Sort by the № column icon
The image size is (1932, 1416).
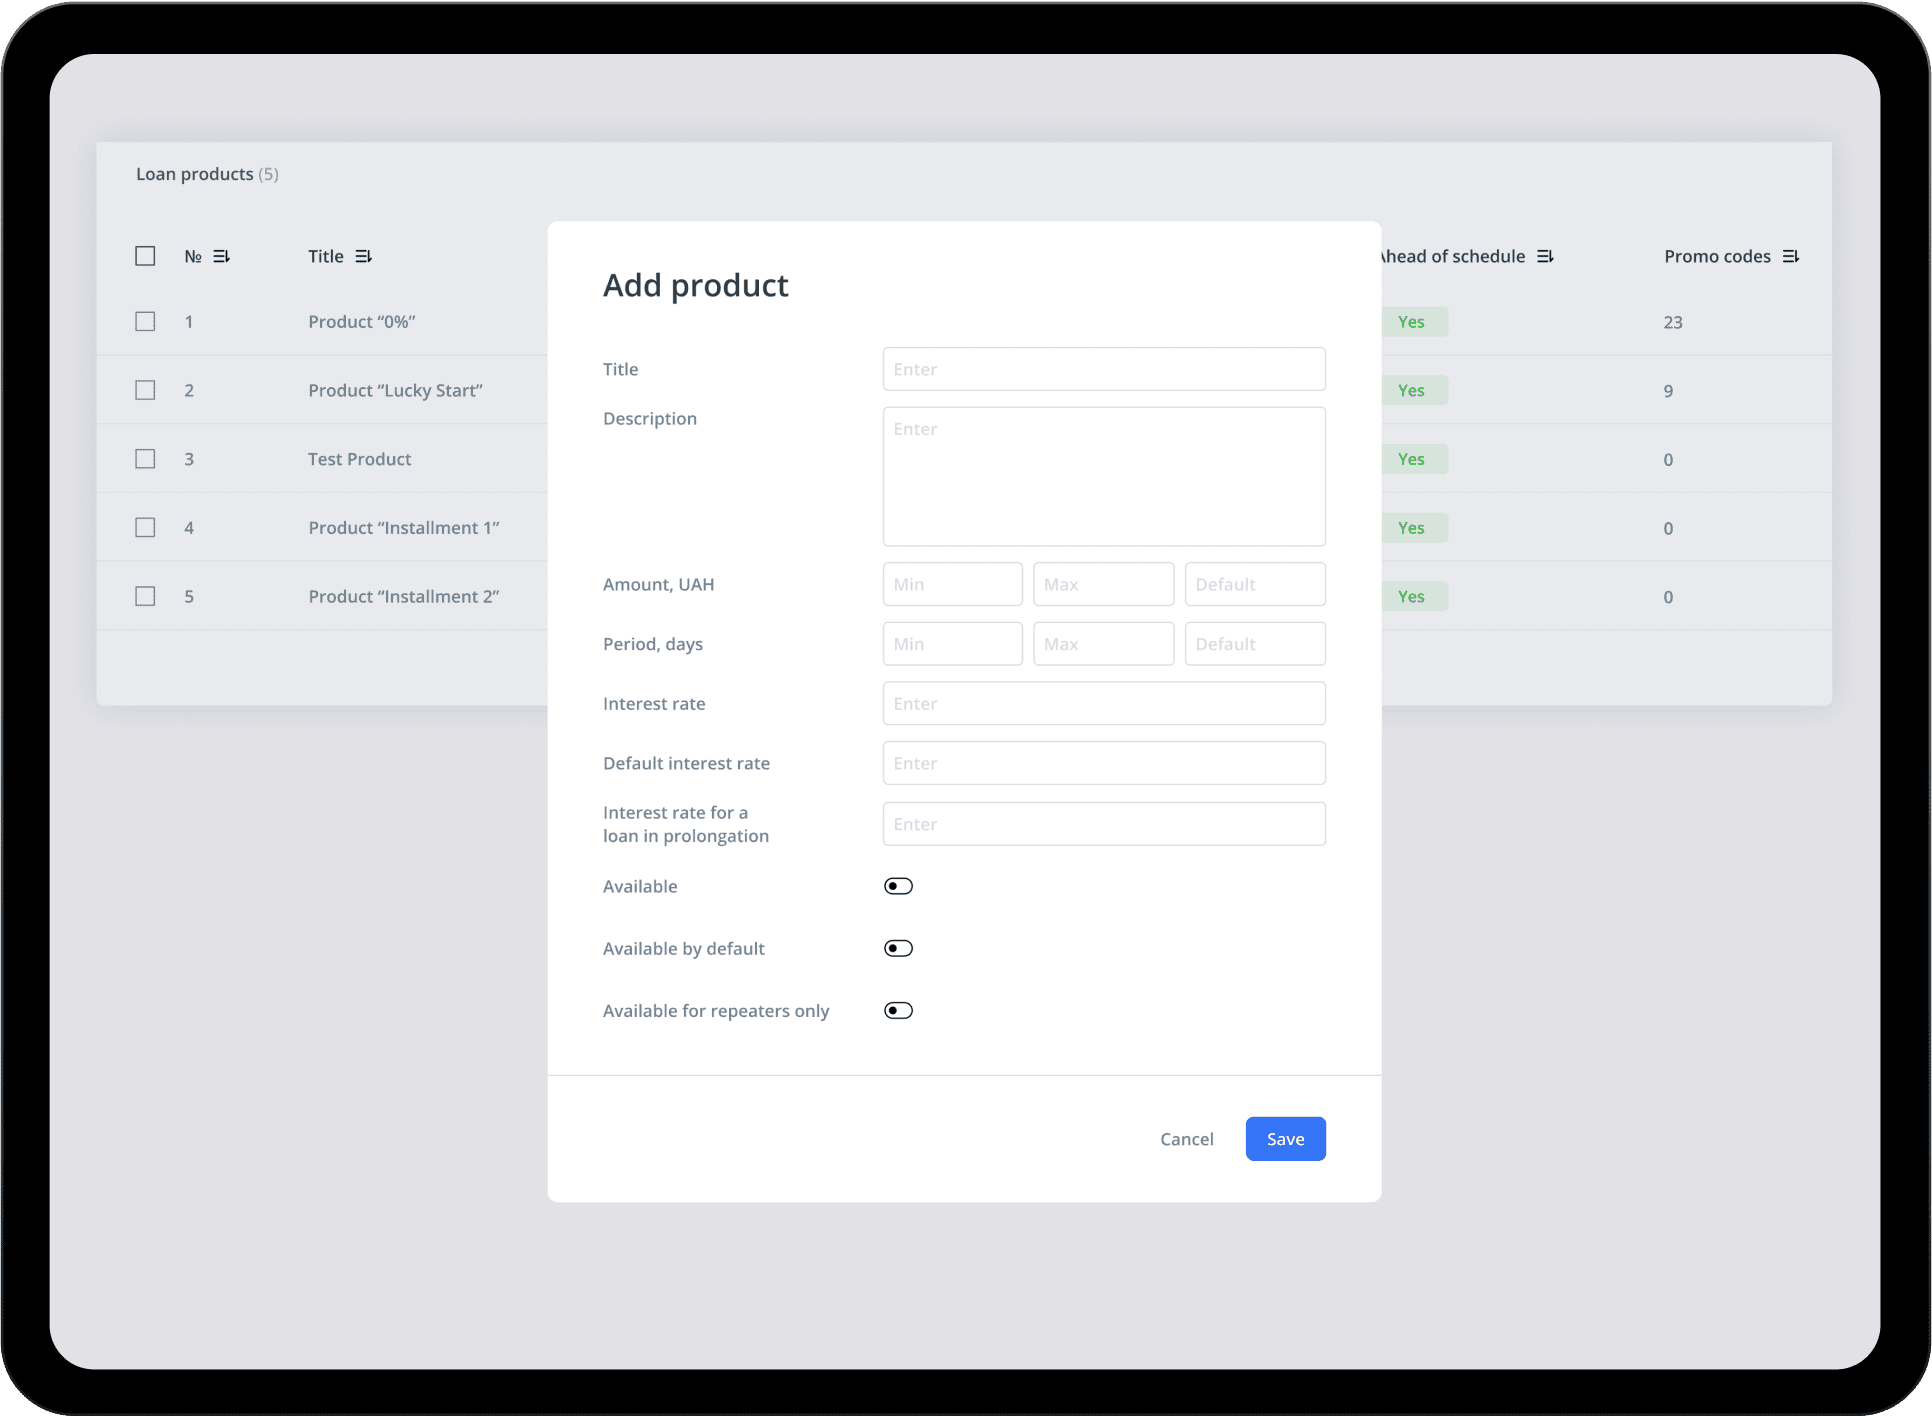(x=222, y=257)
